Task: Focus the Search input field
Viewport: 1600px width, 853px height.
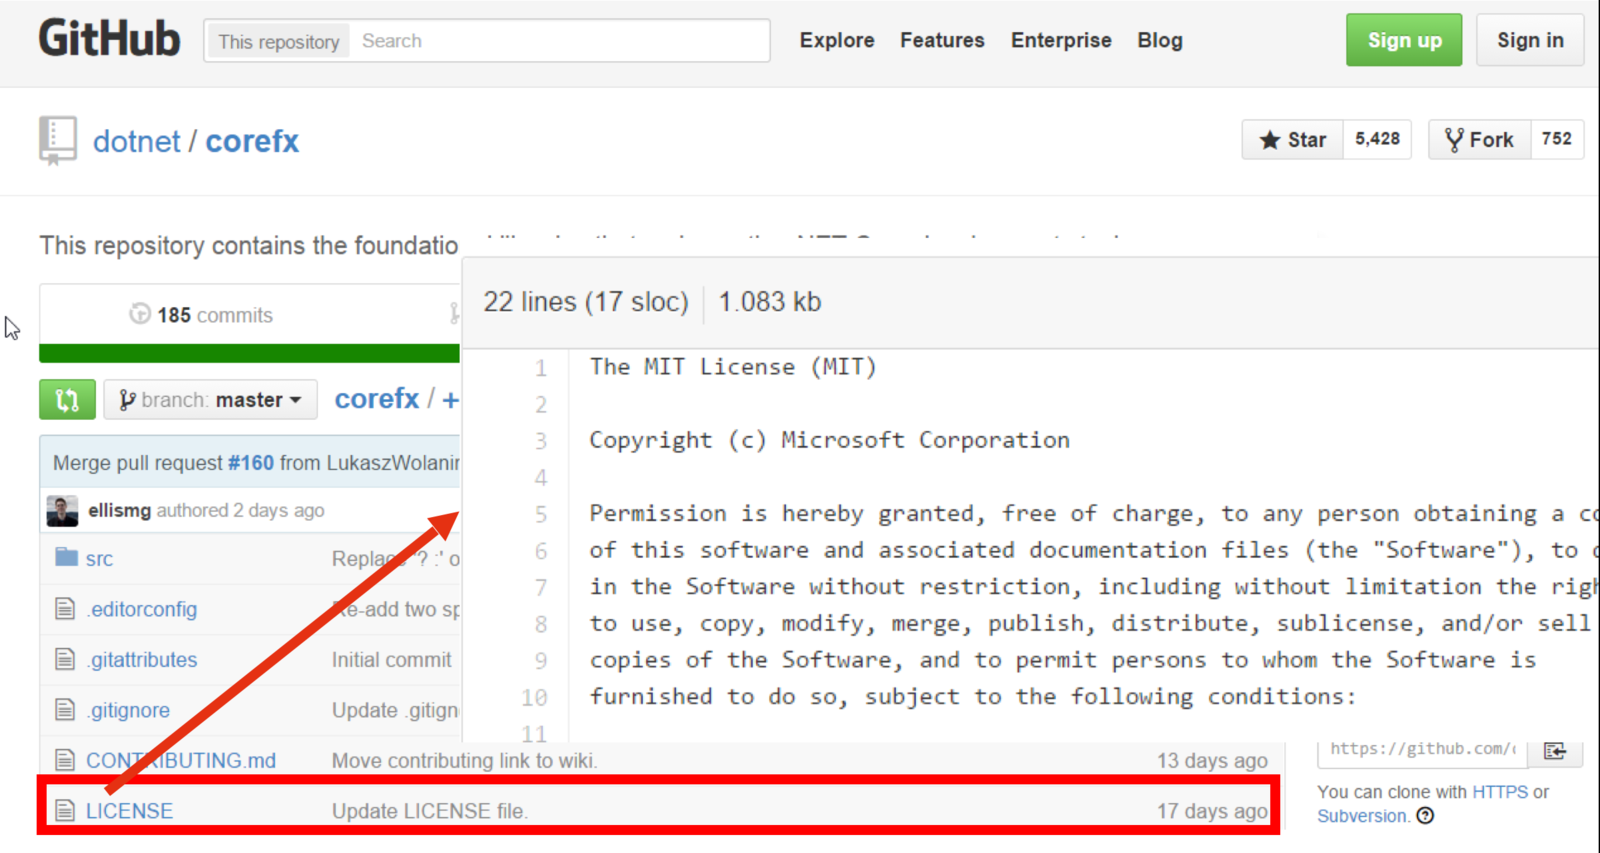Action: point(559,41)
